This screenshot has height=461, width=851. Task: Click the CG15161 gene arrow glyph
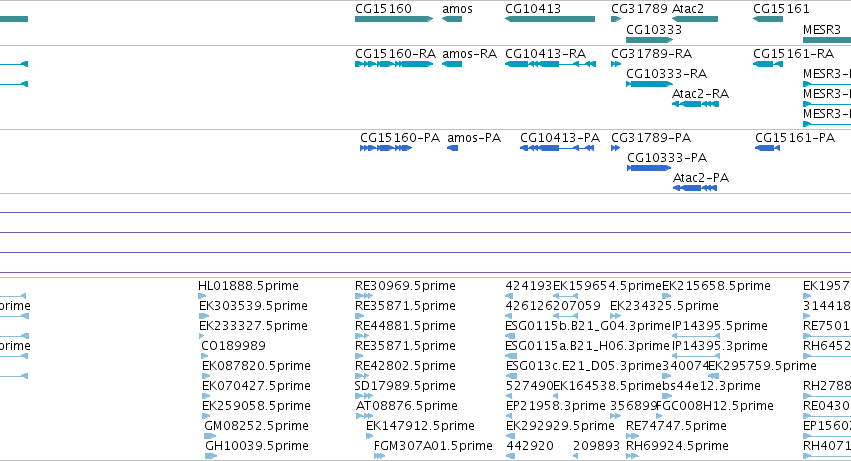[768, 19]
